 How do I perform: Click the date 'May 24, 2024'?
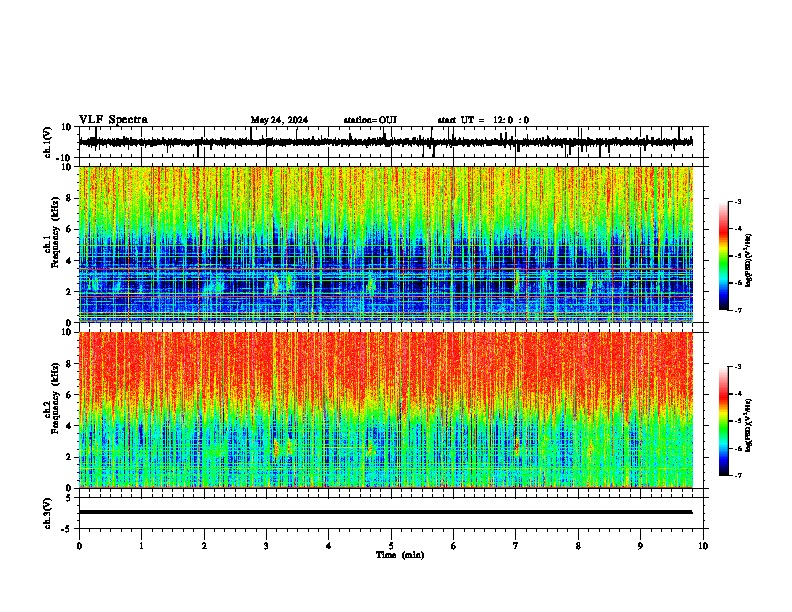pos(279,120)
